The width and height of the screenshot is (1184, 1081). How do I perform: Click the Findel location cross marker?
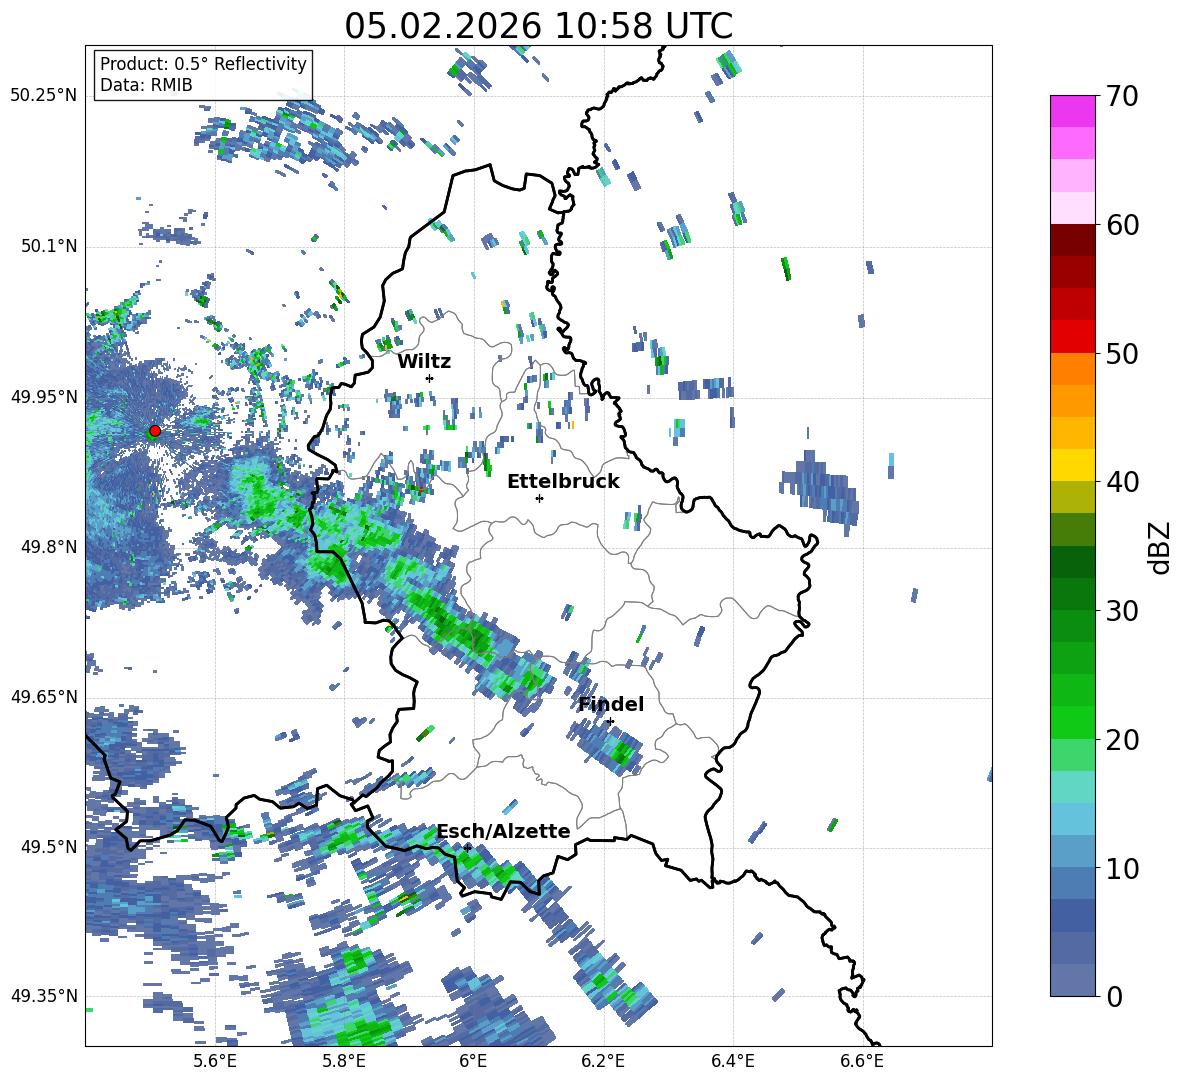610,722
